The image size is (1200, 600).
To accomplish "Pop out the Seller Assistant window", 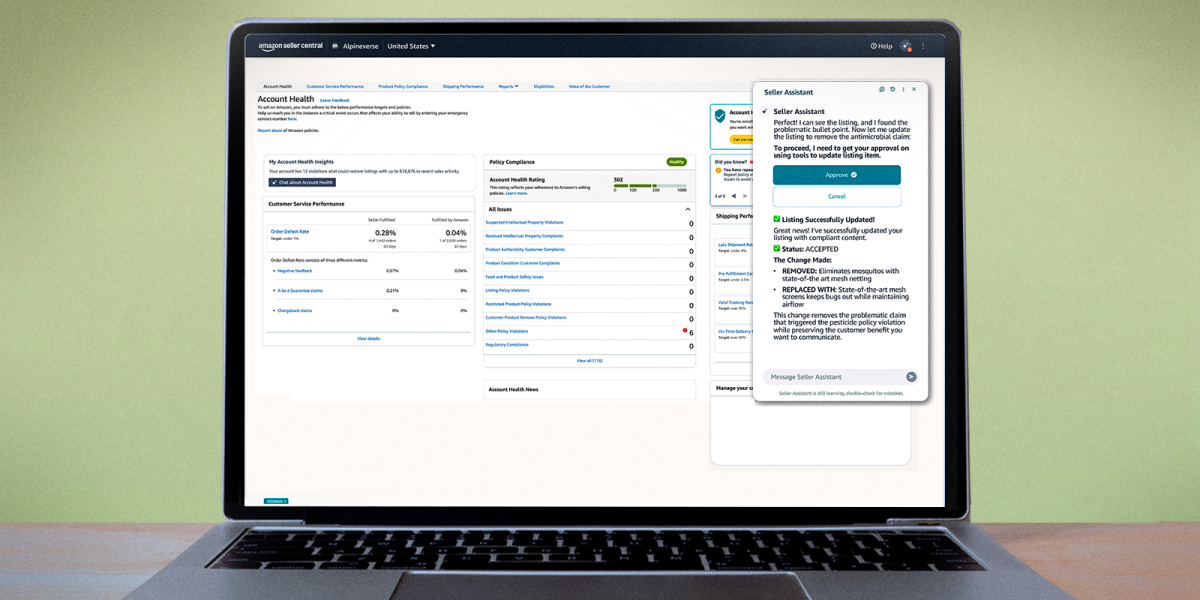I will (882, 89).
